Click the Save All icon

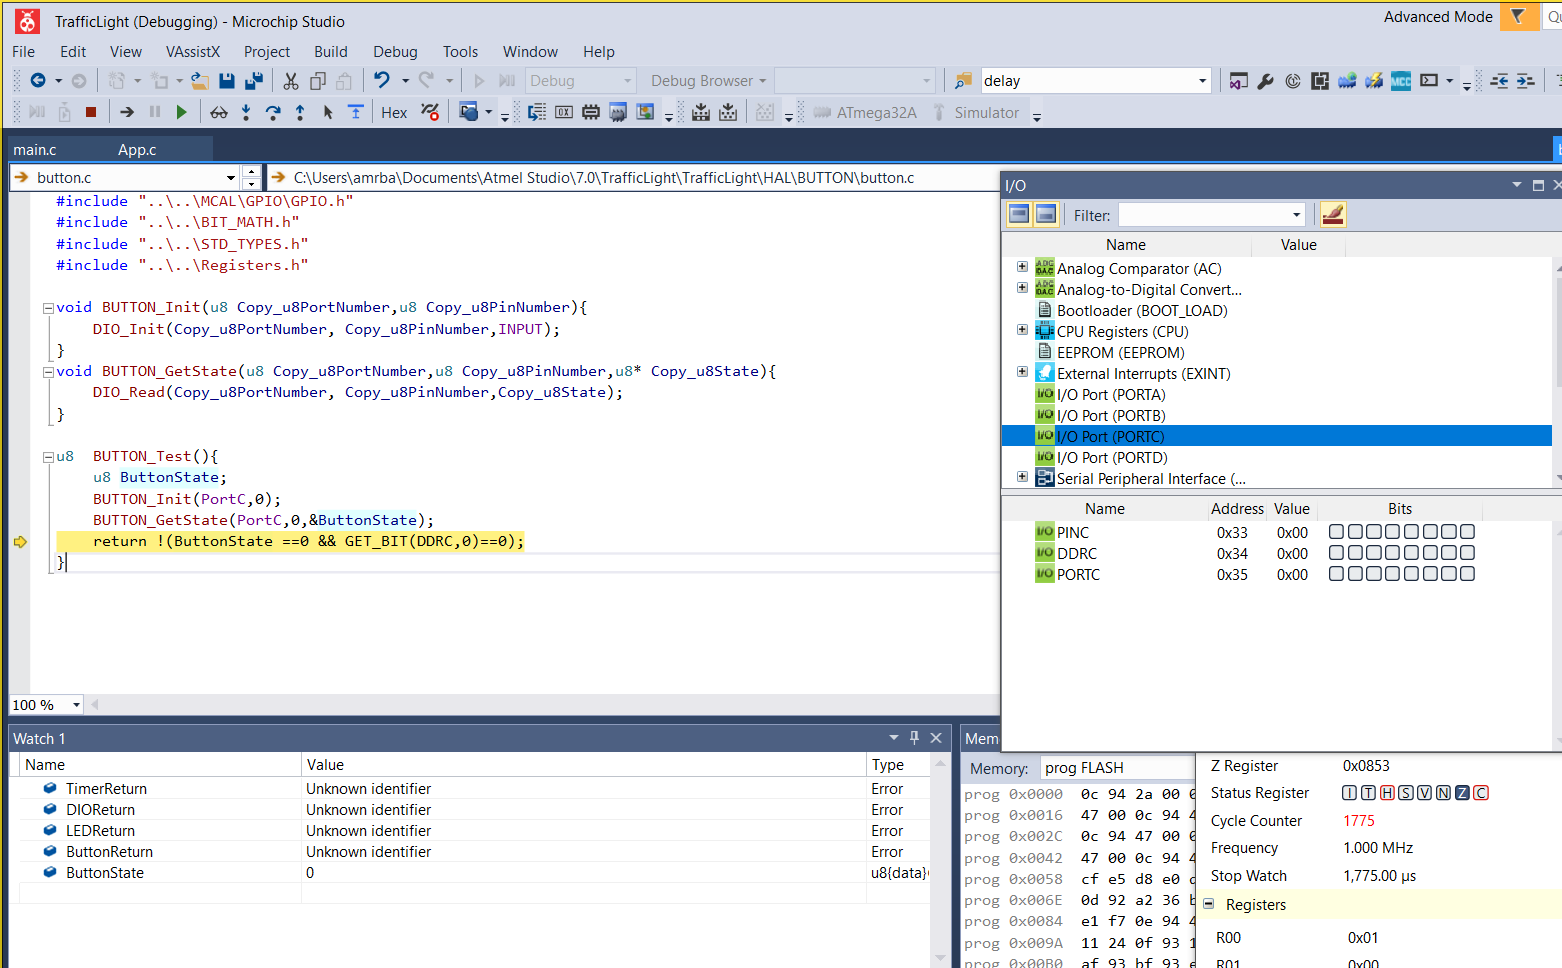[x=254, y=81]
